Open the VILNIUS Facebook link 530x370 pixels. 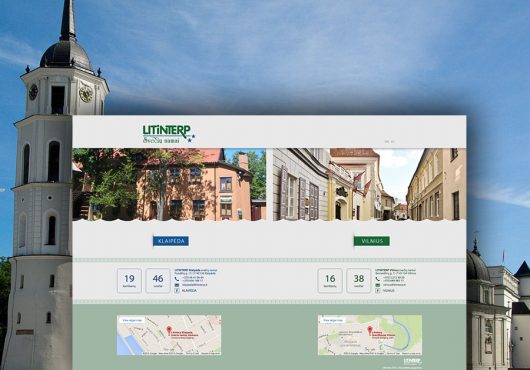389,291
